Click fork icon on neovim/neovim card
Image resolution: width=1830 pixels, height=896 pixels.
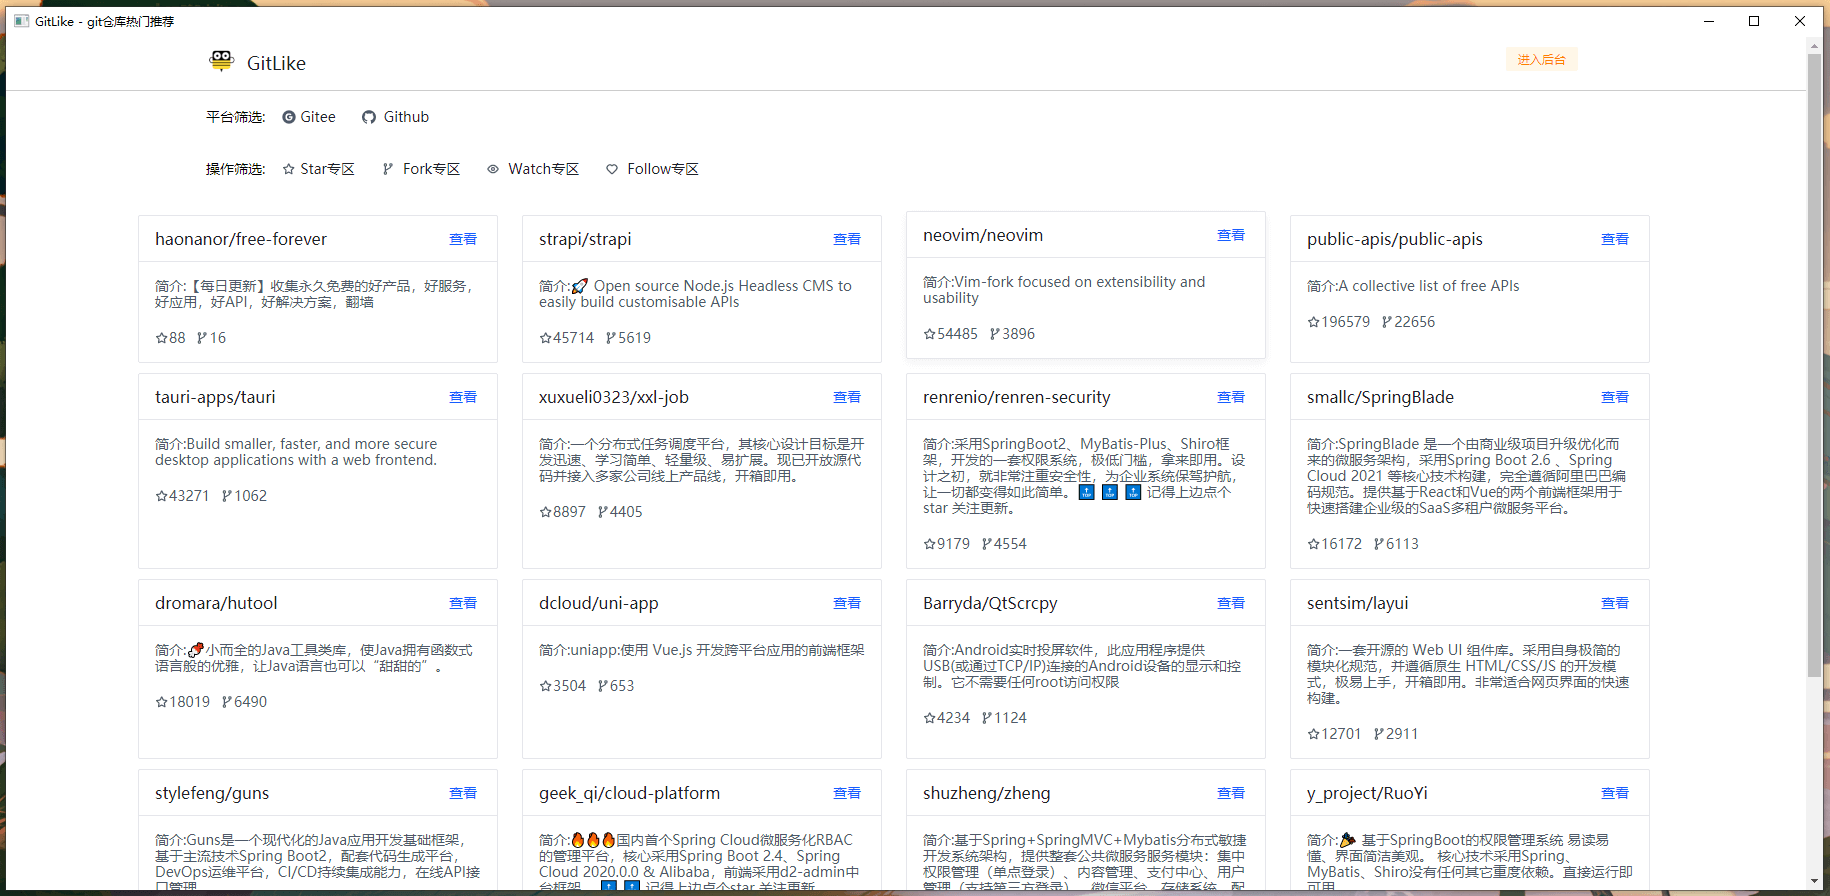coord(995,334)
